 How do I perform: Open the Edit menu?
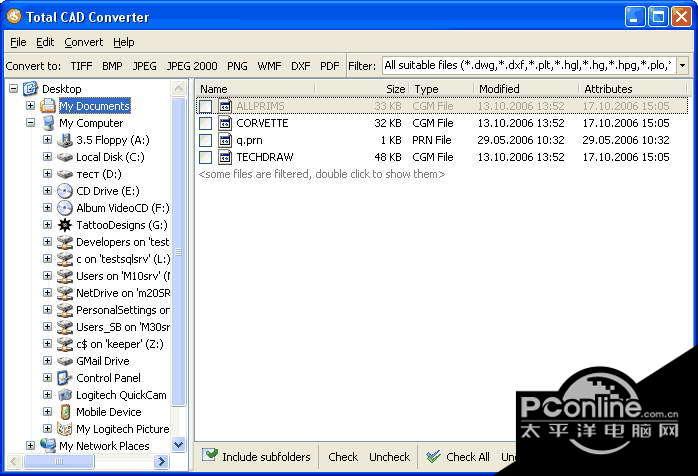coord(45,42)
